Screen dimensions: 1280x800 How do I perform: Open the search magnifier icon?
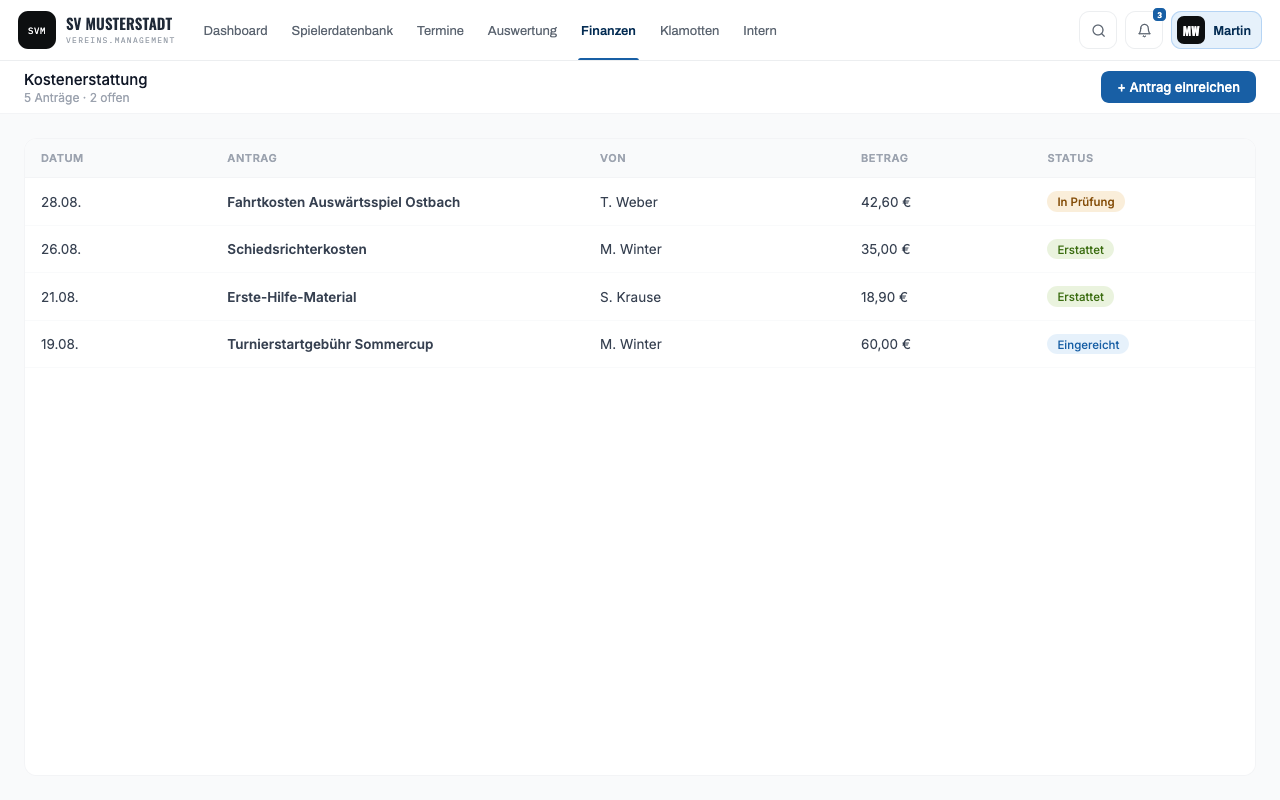[1098, 30]
